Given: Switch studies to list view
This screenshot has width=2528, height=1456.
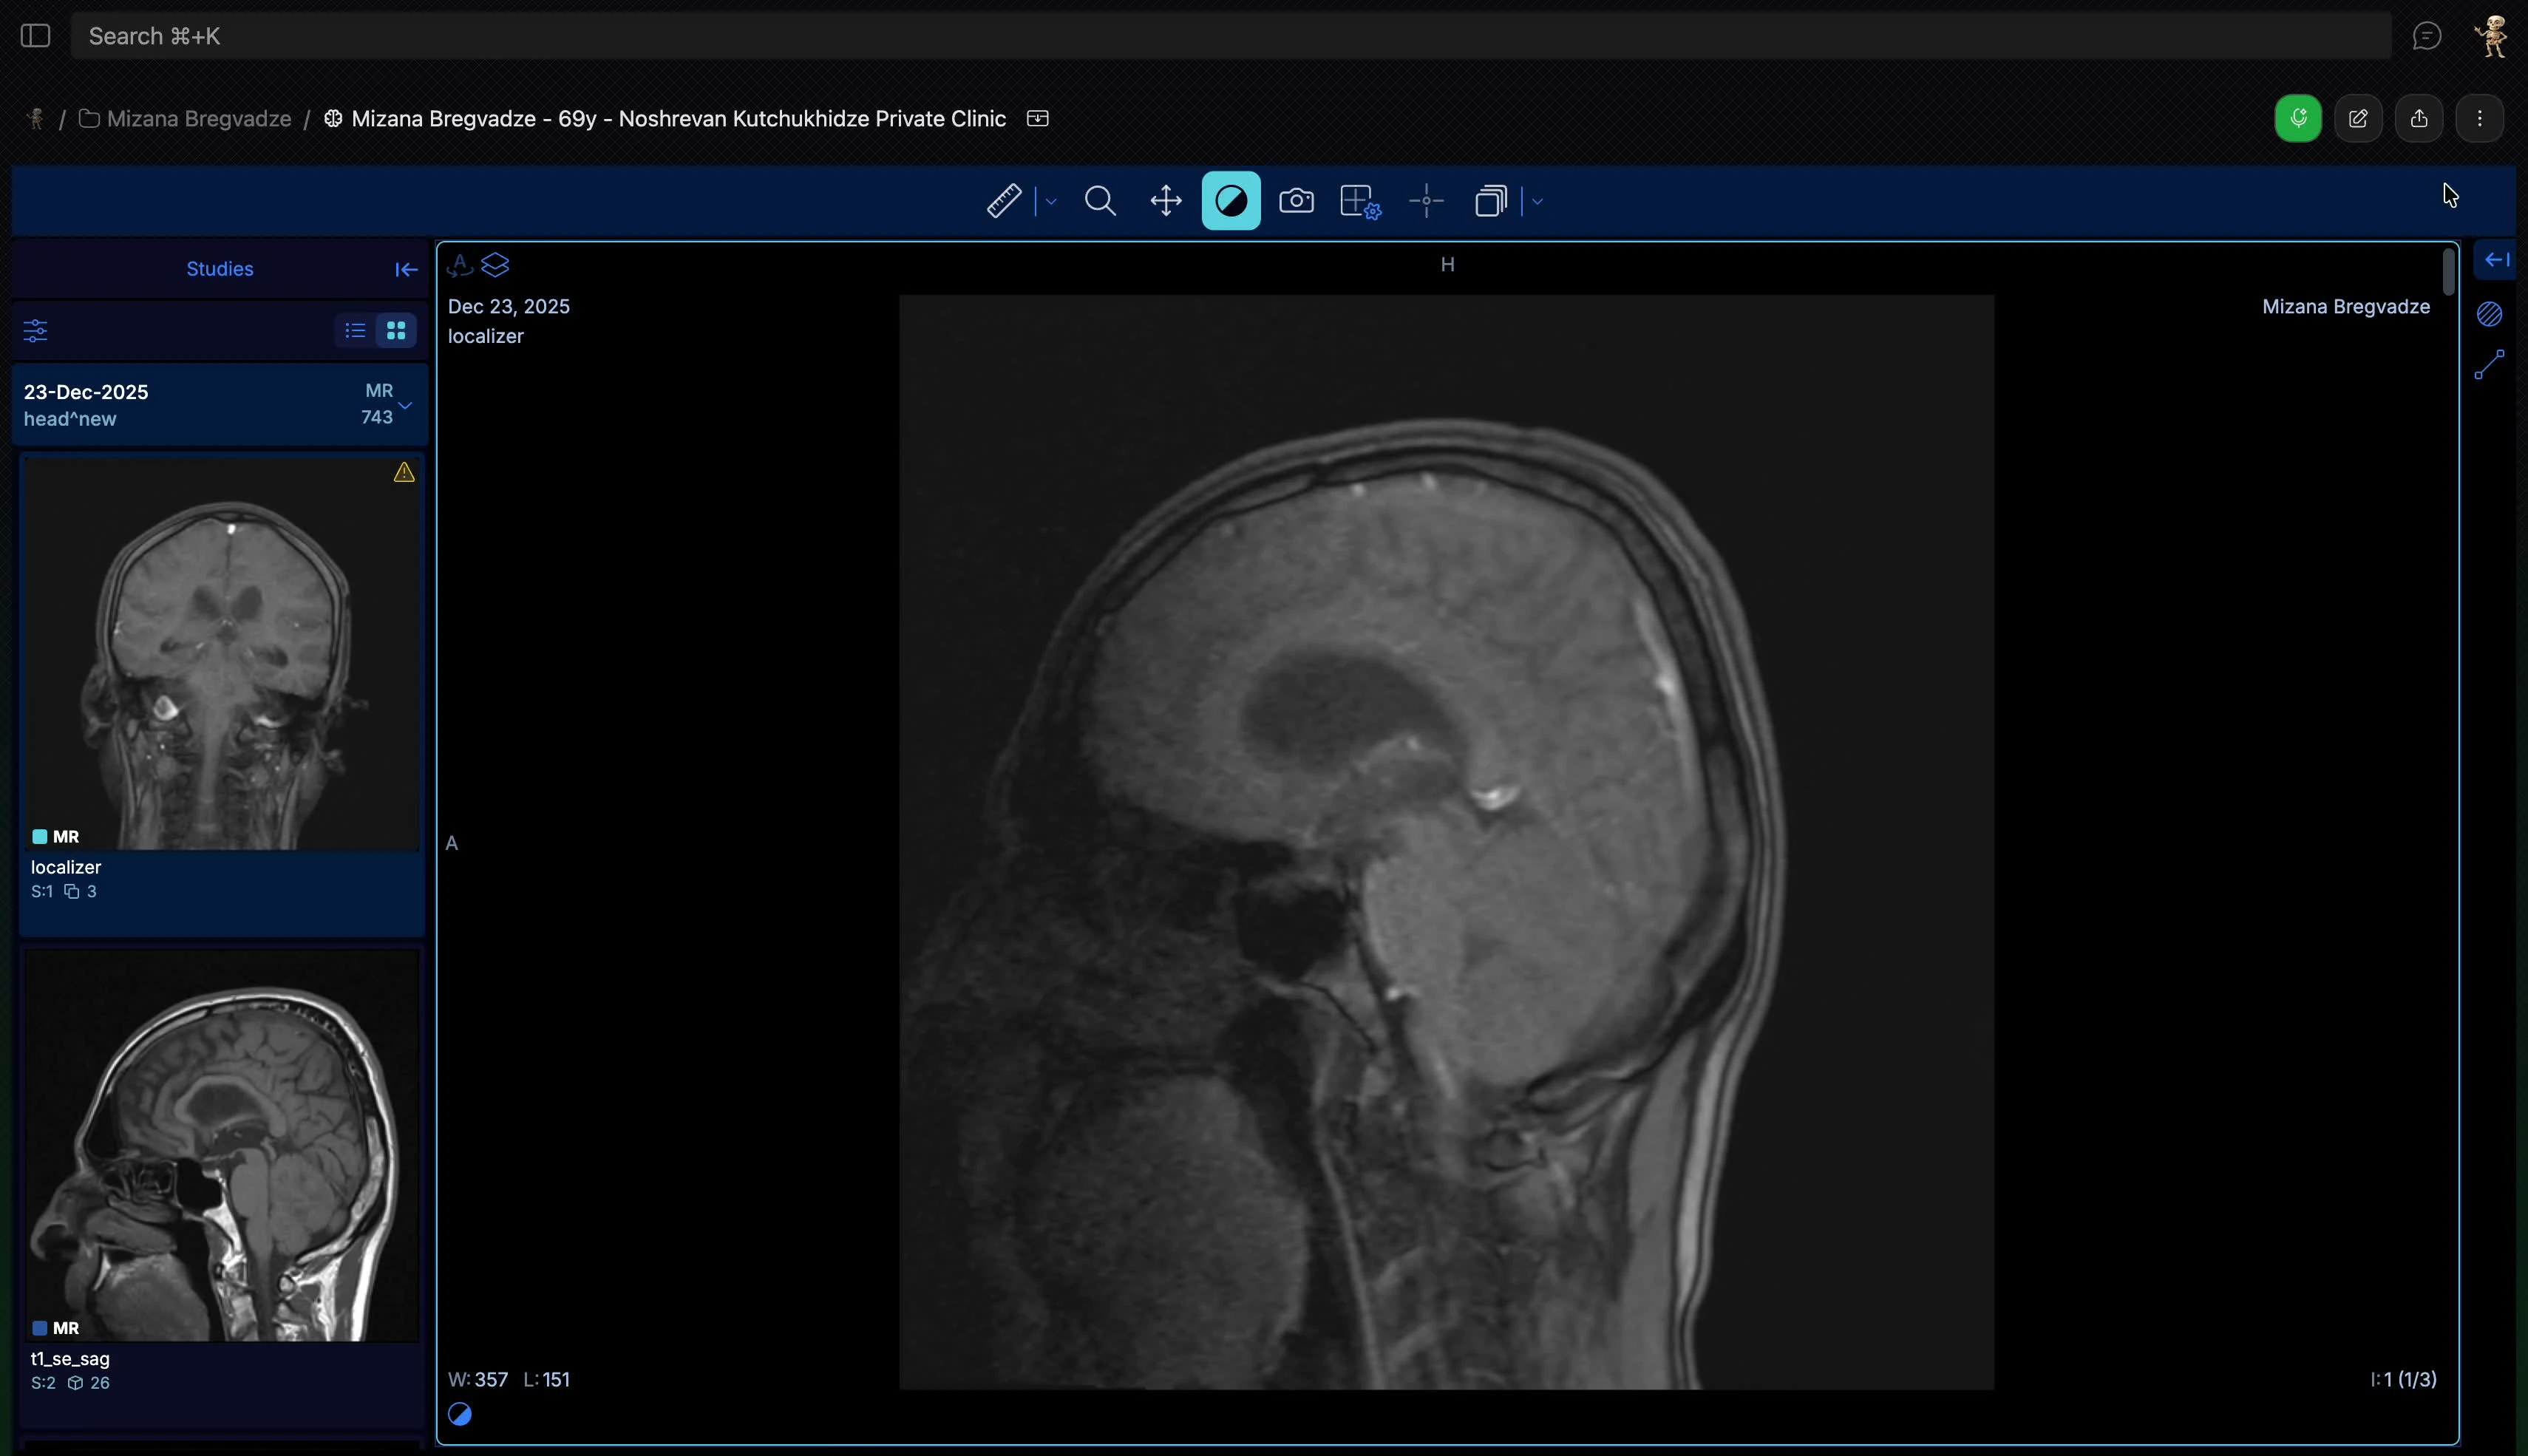Looking at the screenshot, I should tap(355, 330).
